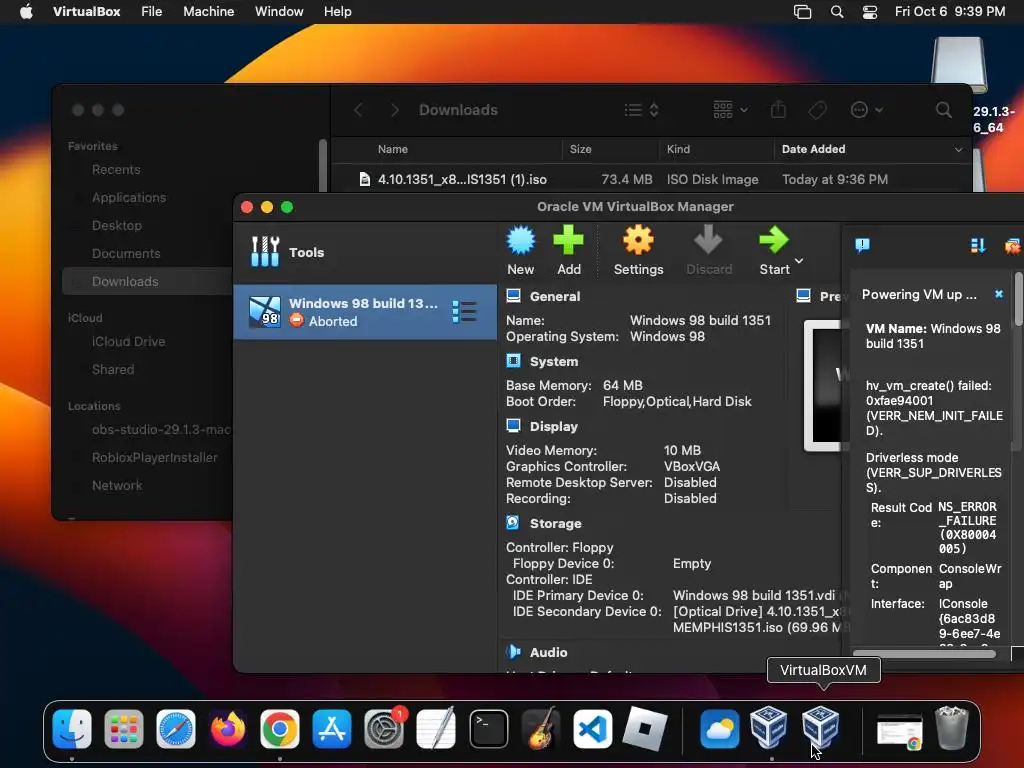Open the Start button dropdown arrow
This screenshot has height=768, width=1024.
pyautogui.click(x=799, y=261)
